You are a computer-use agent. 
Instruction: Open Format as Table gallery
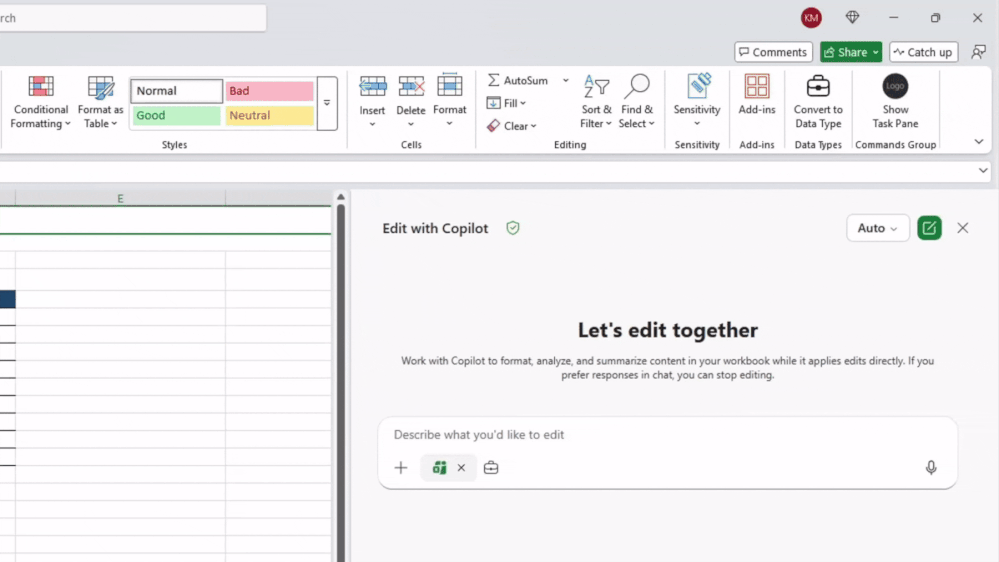(x=100, y=102)
